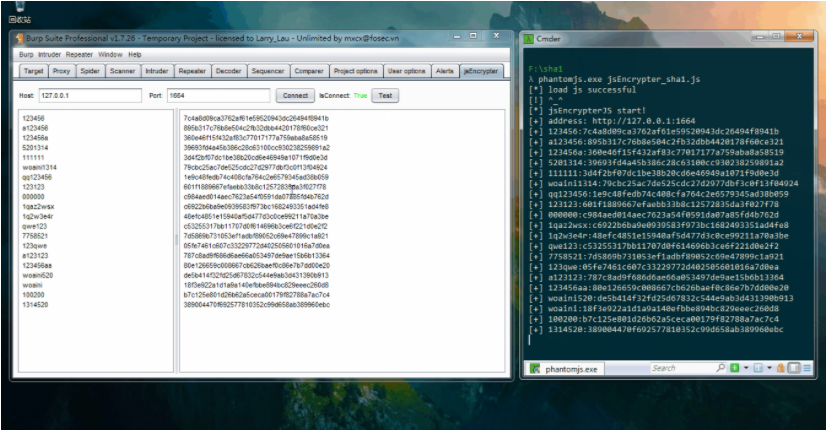Click the Test button
The width and height of the screenshot is (826, 430).
tap(385, 95)
